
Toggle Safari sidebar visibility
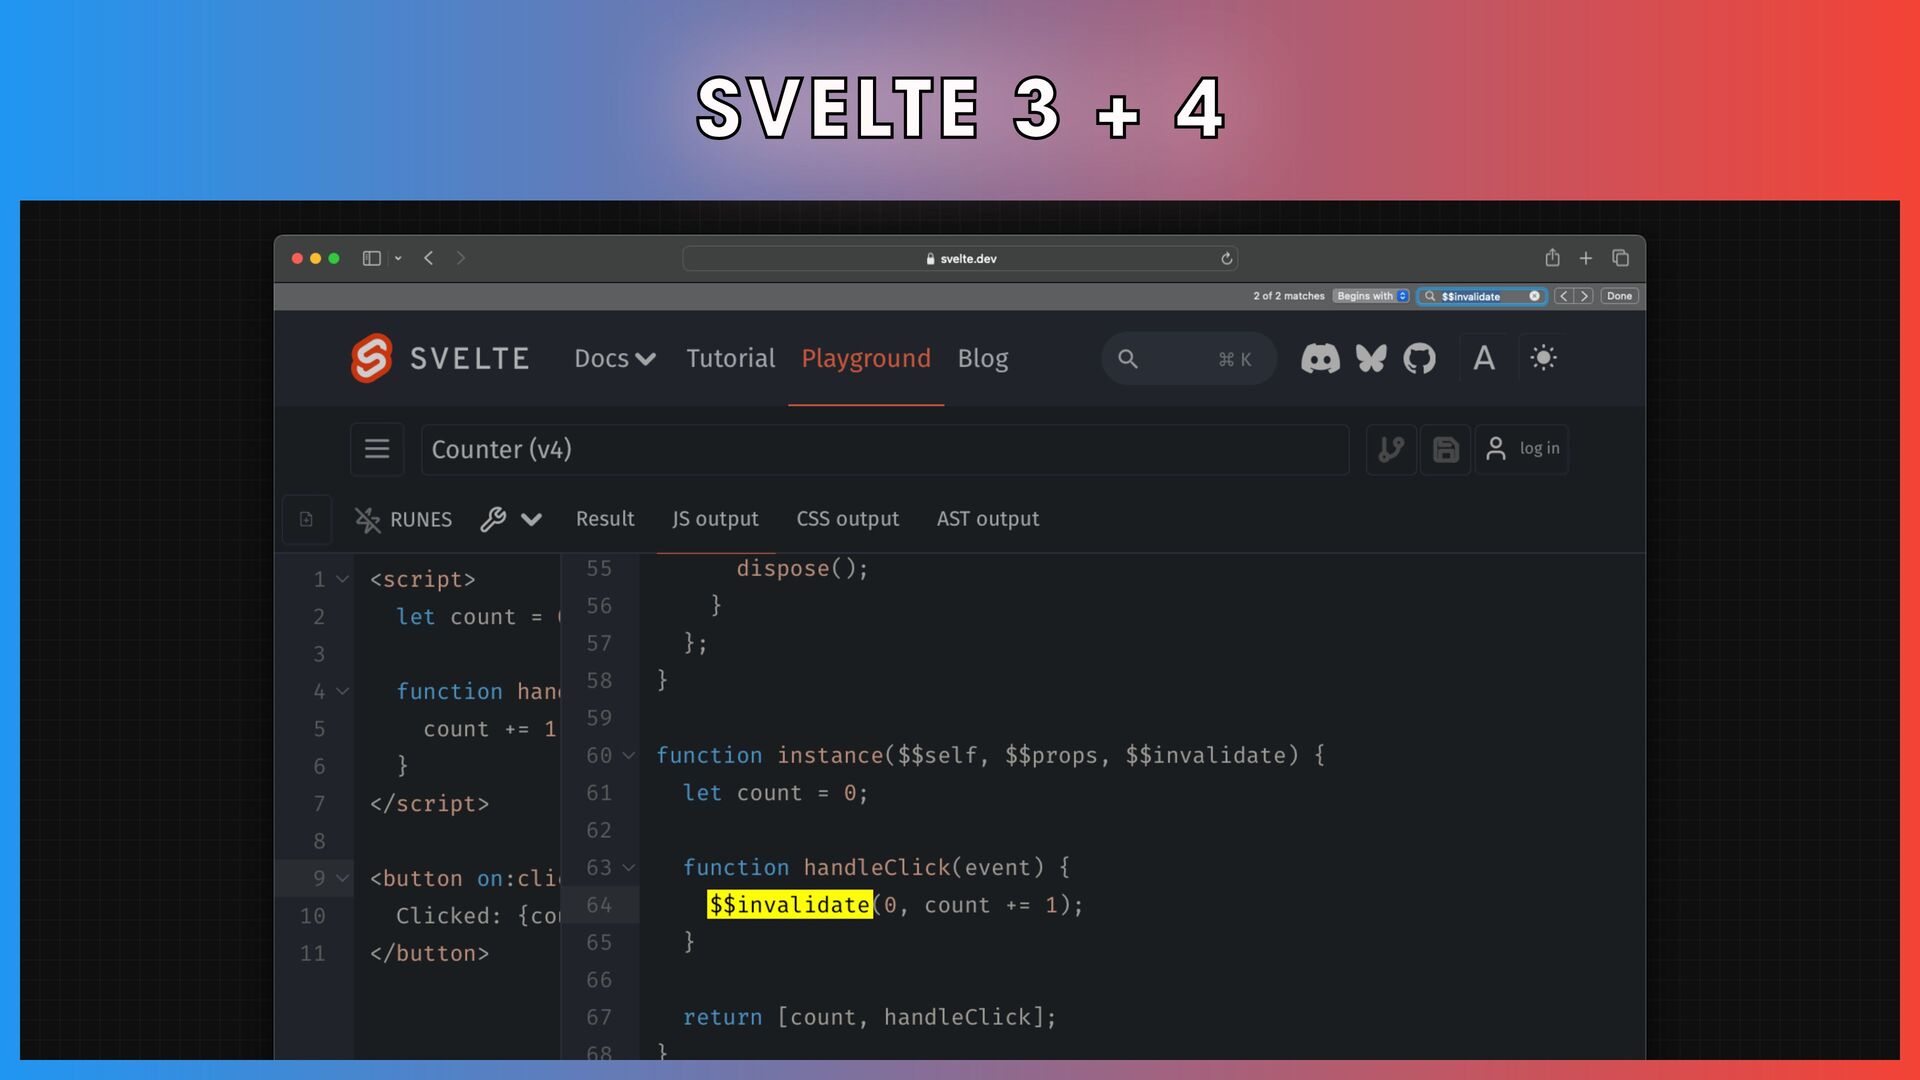click(x=371, y=258)
